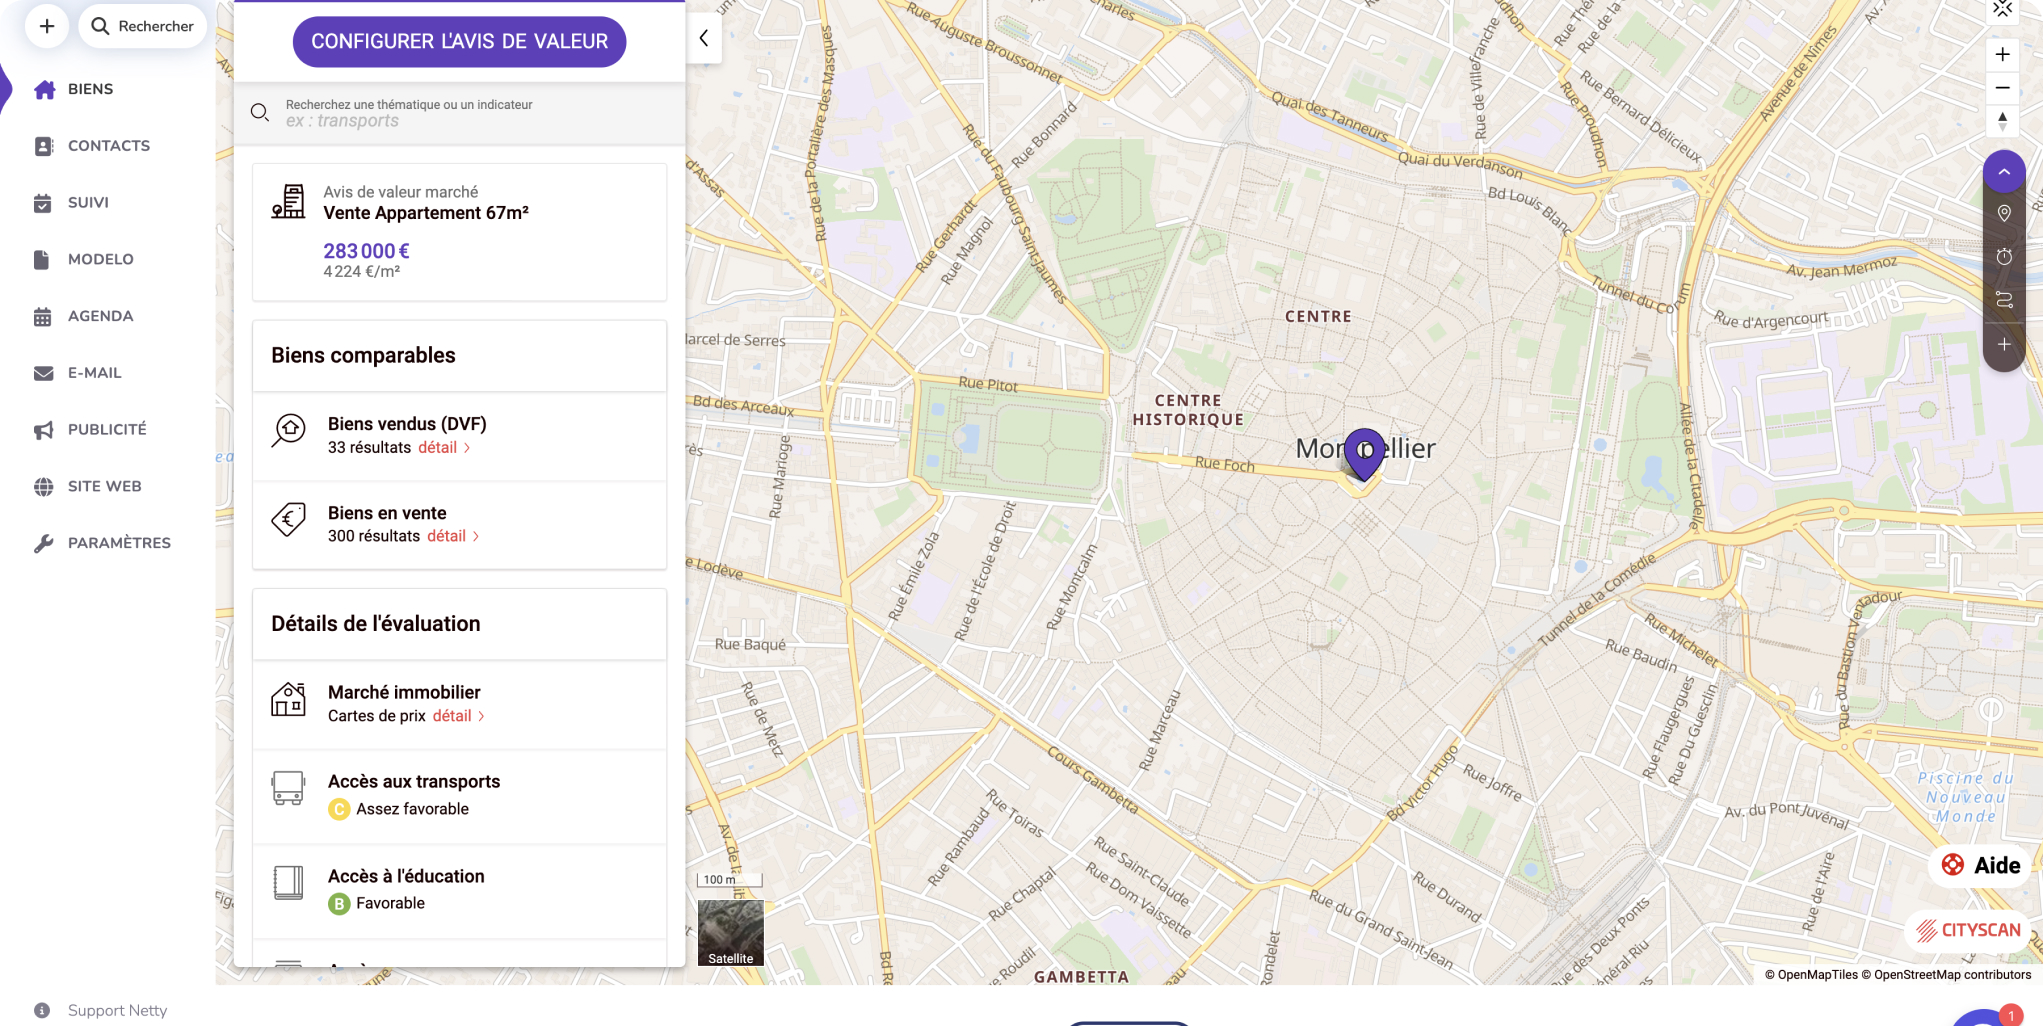Open PUBLICITÉ in the sidebar
Viewport: 2043px width, 1026px height.
pos(107,430)
